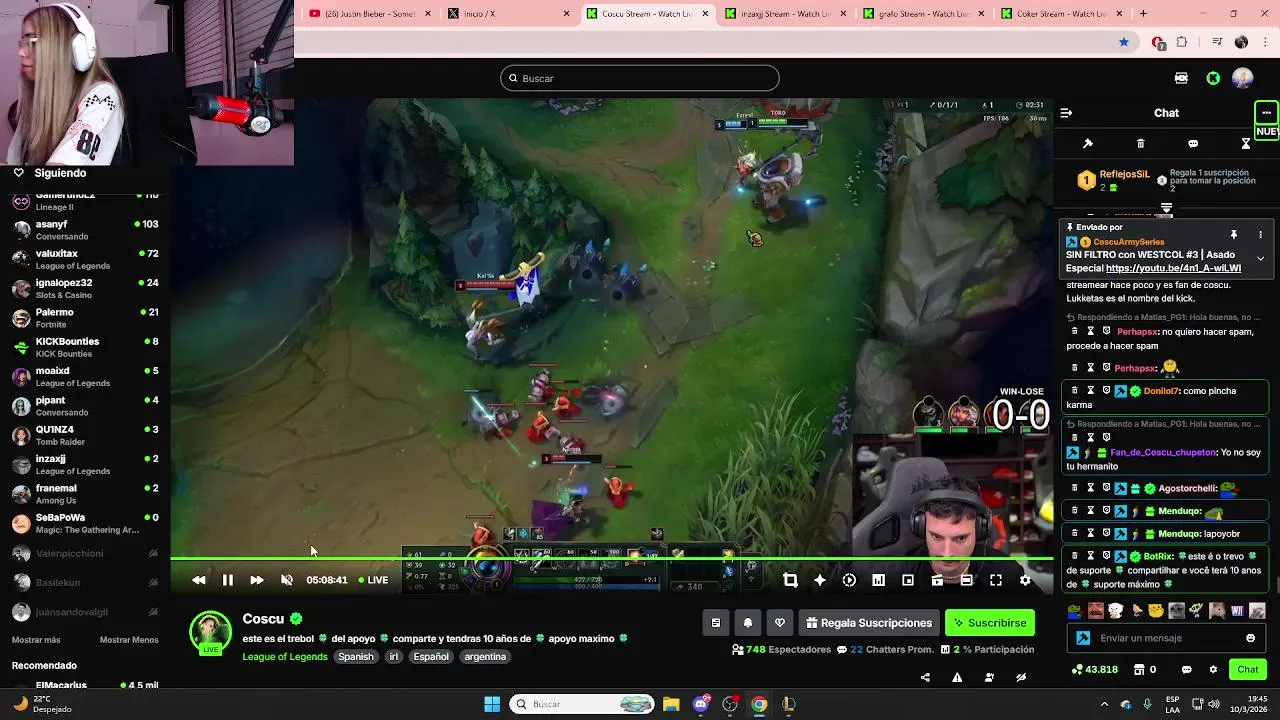
Task: Open pinned message options menu
Action: (1260, 235)
